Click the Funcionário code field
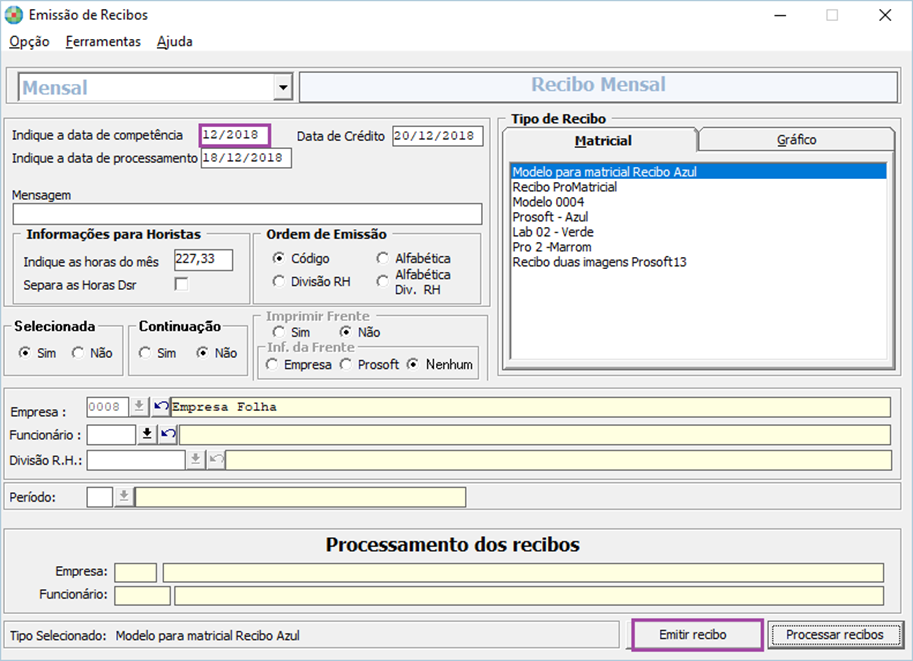This screenshot has width=913, height=661. point(111,434)
